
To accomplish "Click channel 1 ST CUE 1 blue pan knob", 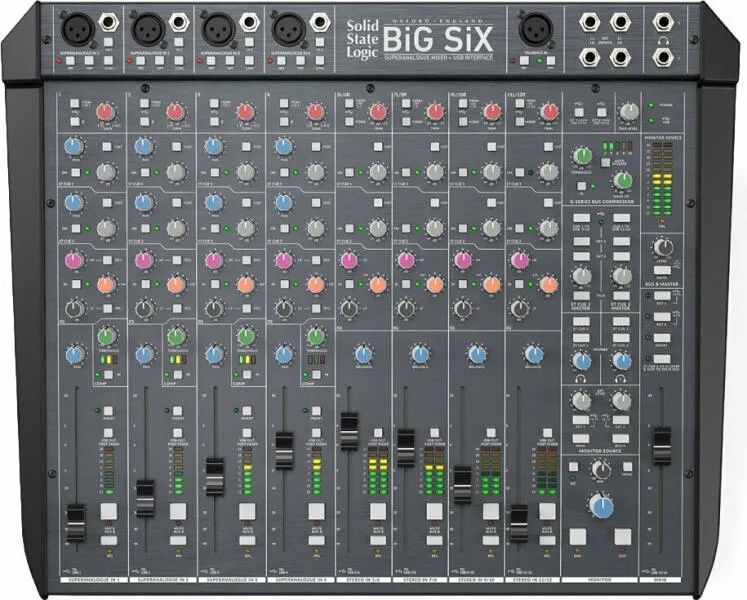I will pos(74,146).
